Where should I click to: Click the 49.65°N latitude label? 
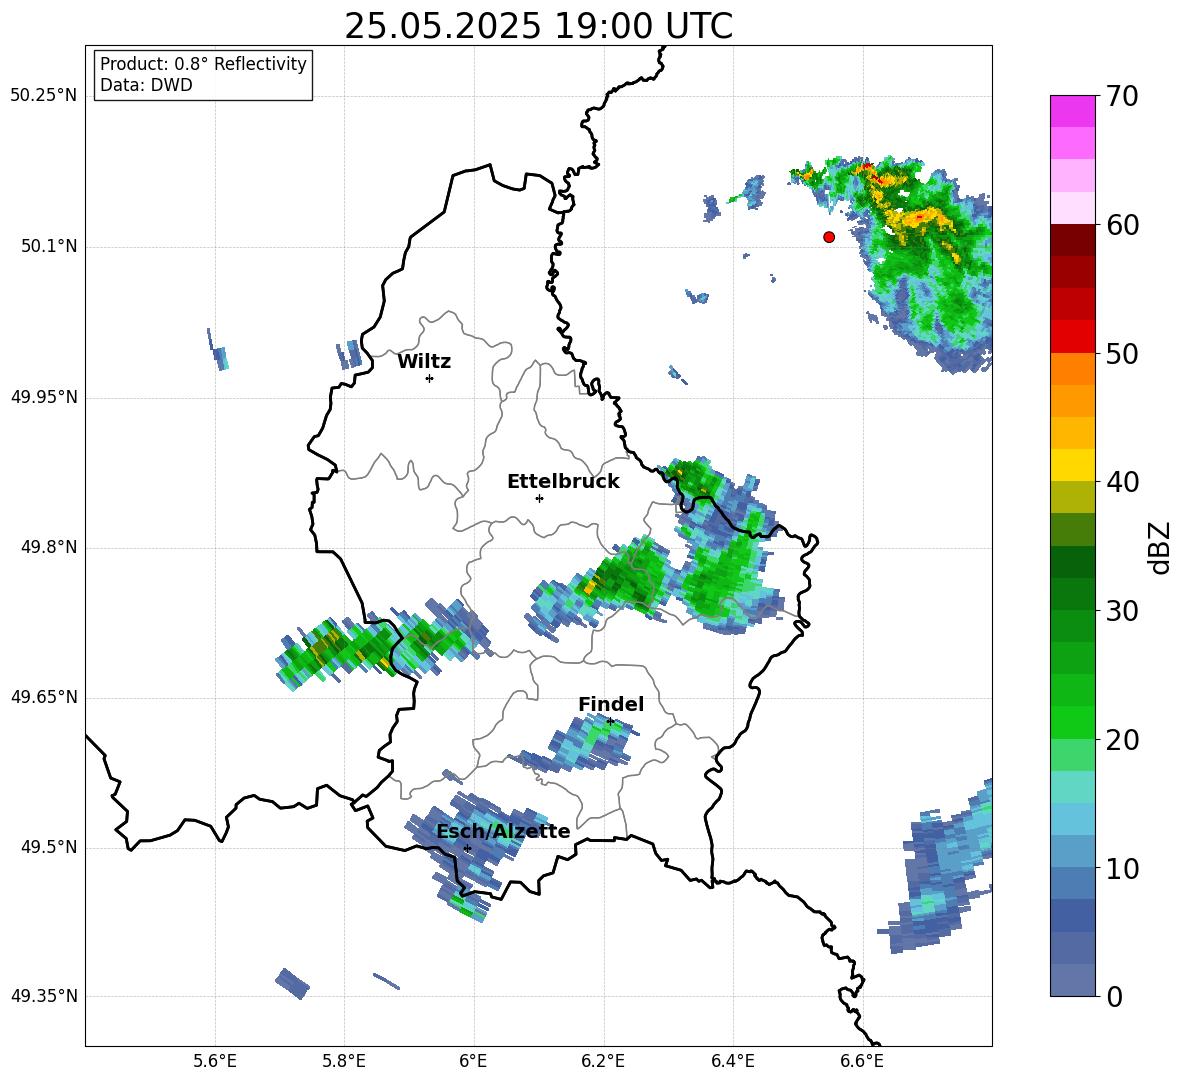pyautogui.click(x=44, y=697)
